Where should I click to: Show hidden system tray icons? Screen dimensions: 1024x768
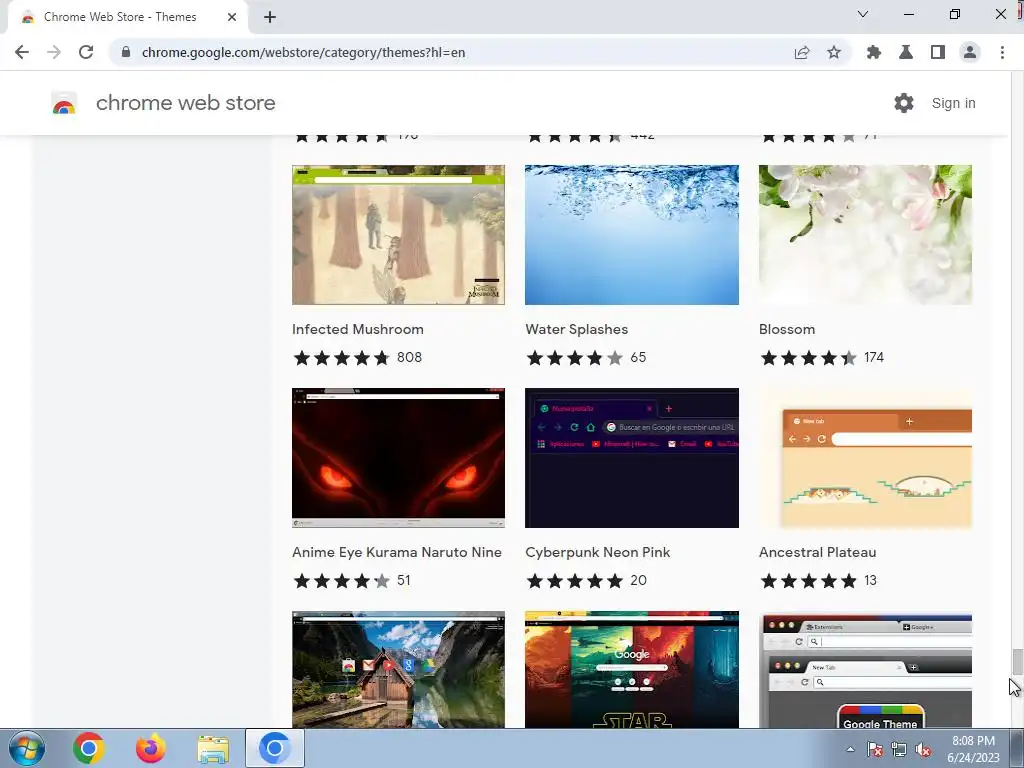pyautogui.click(x=850, y=749)
